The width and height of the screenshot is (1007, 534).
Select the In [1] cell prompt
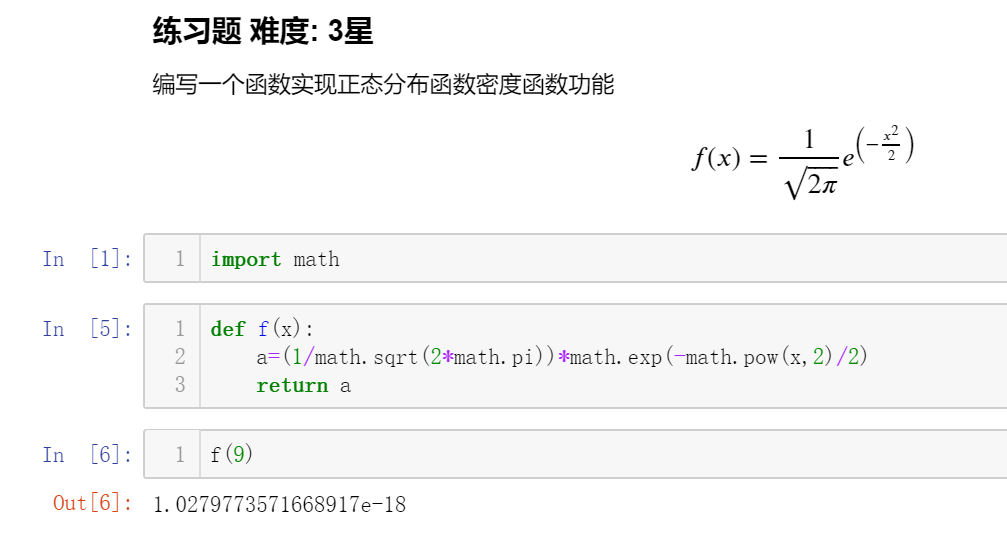(x=88, y=259)
